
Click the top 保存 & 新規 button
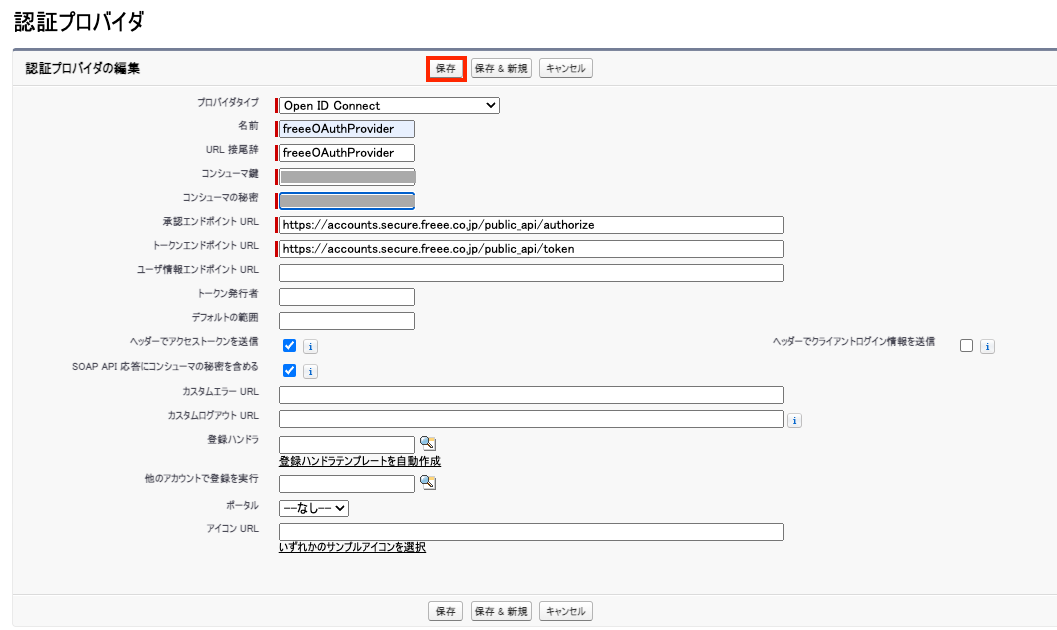tap(501, 69)
